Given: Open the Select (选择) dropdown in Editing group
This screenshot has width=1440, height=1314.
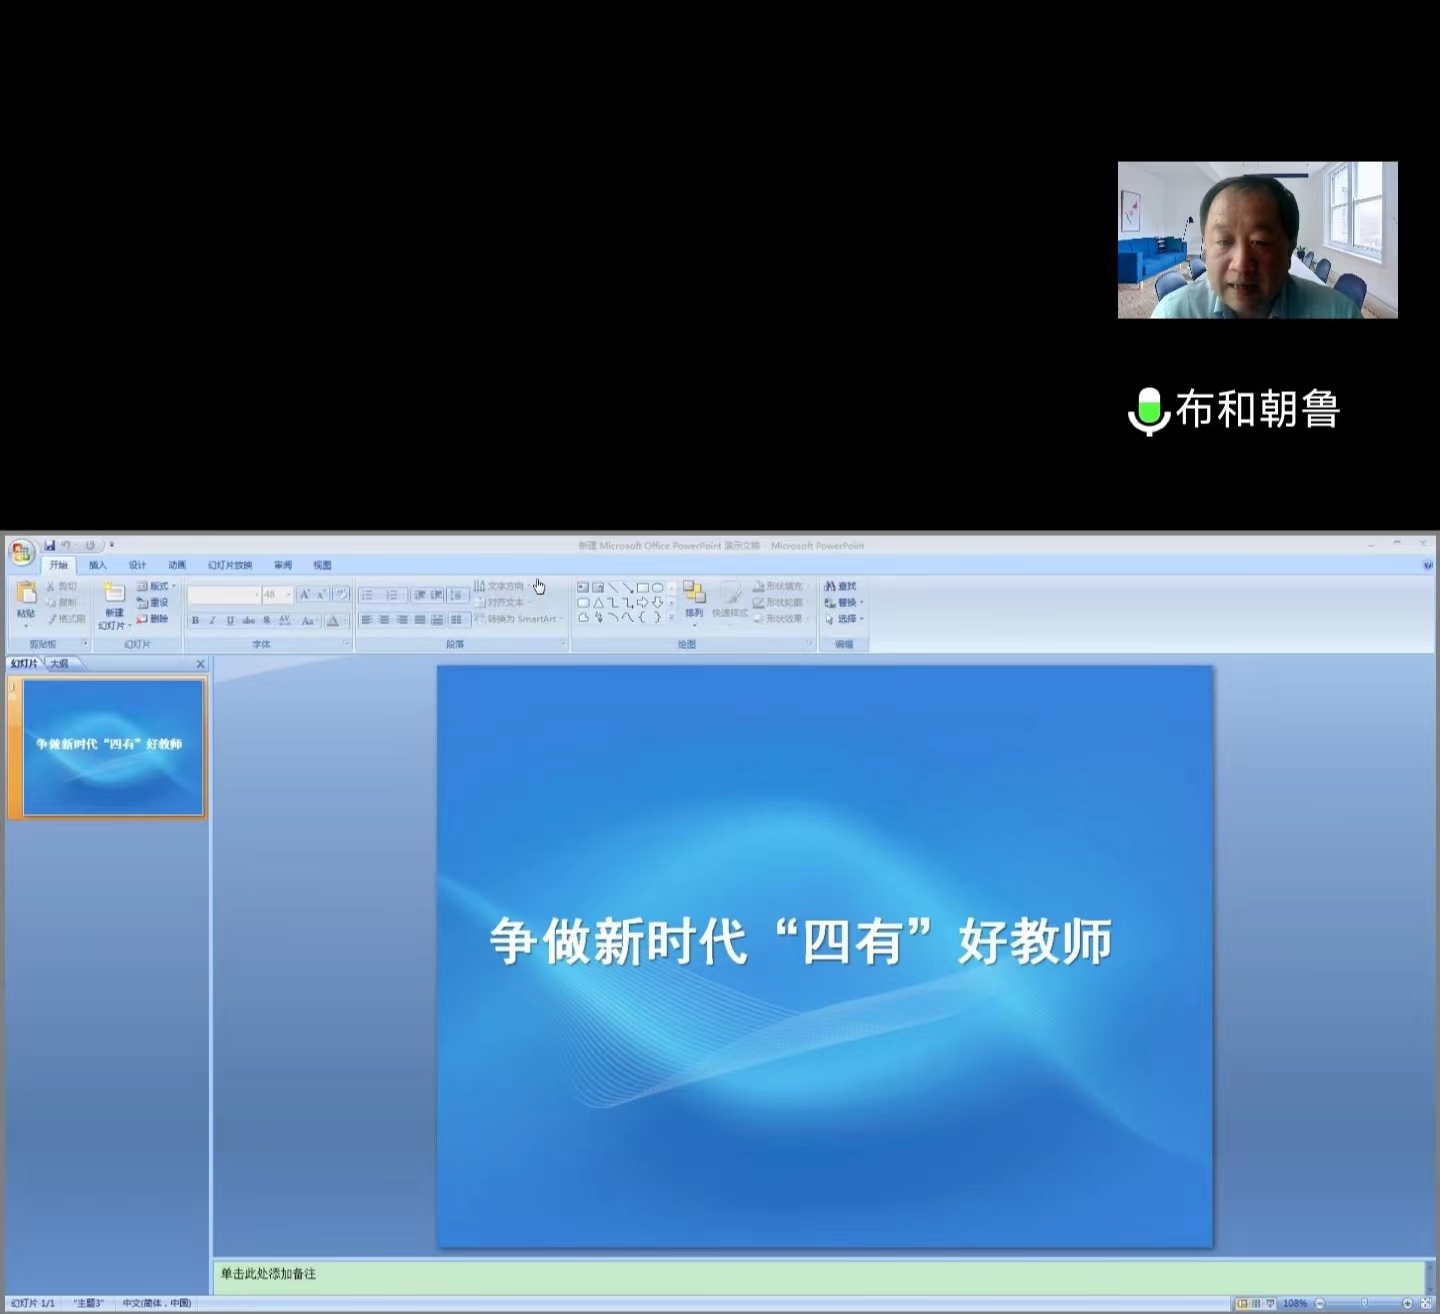Looking at the screenshot, I should click(846, 619).
